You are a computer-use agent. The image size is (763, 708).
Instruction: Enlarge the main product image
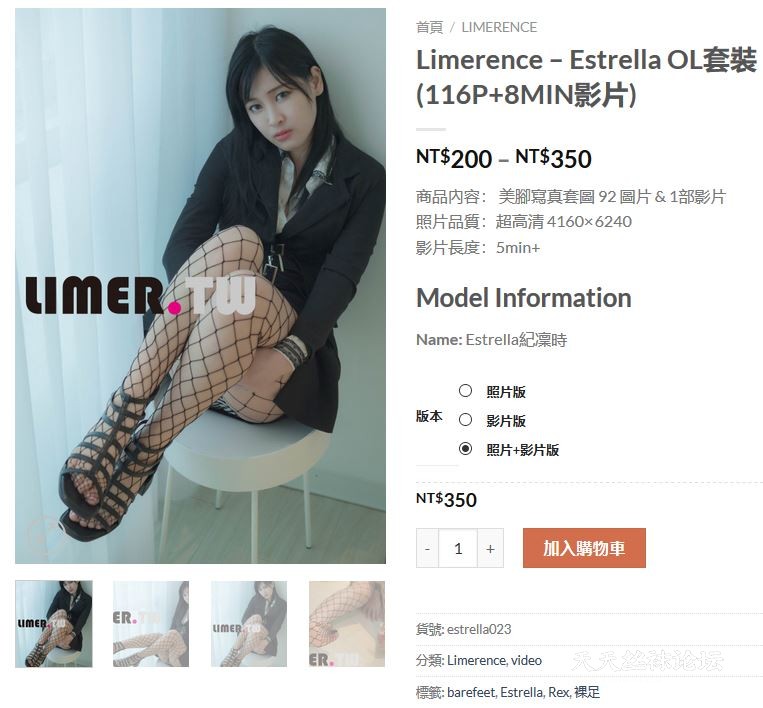[x=200, y=286]
